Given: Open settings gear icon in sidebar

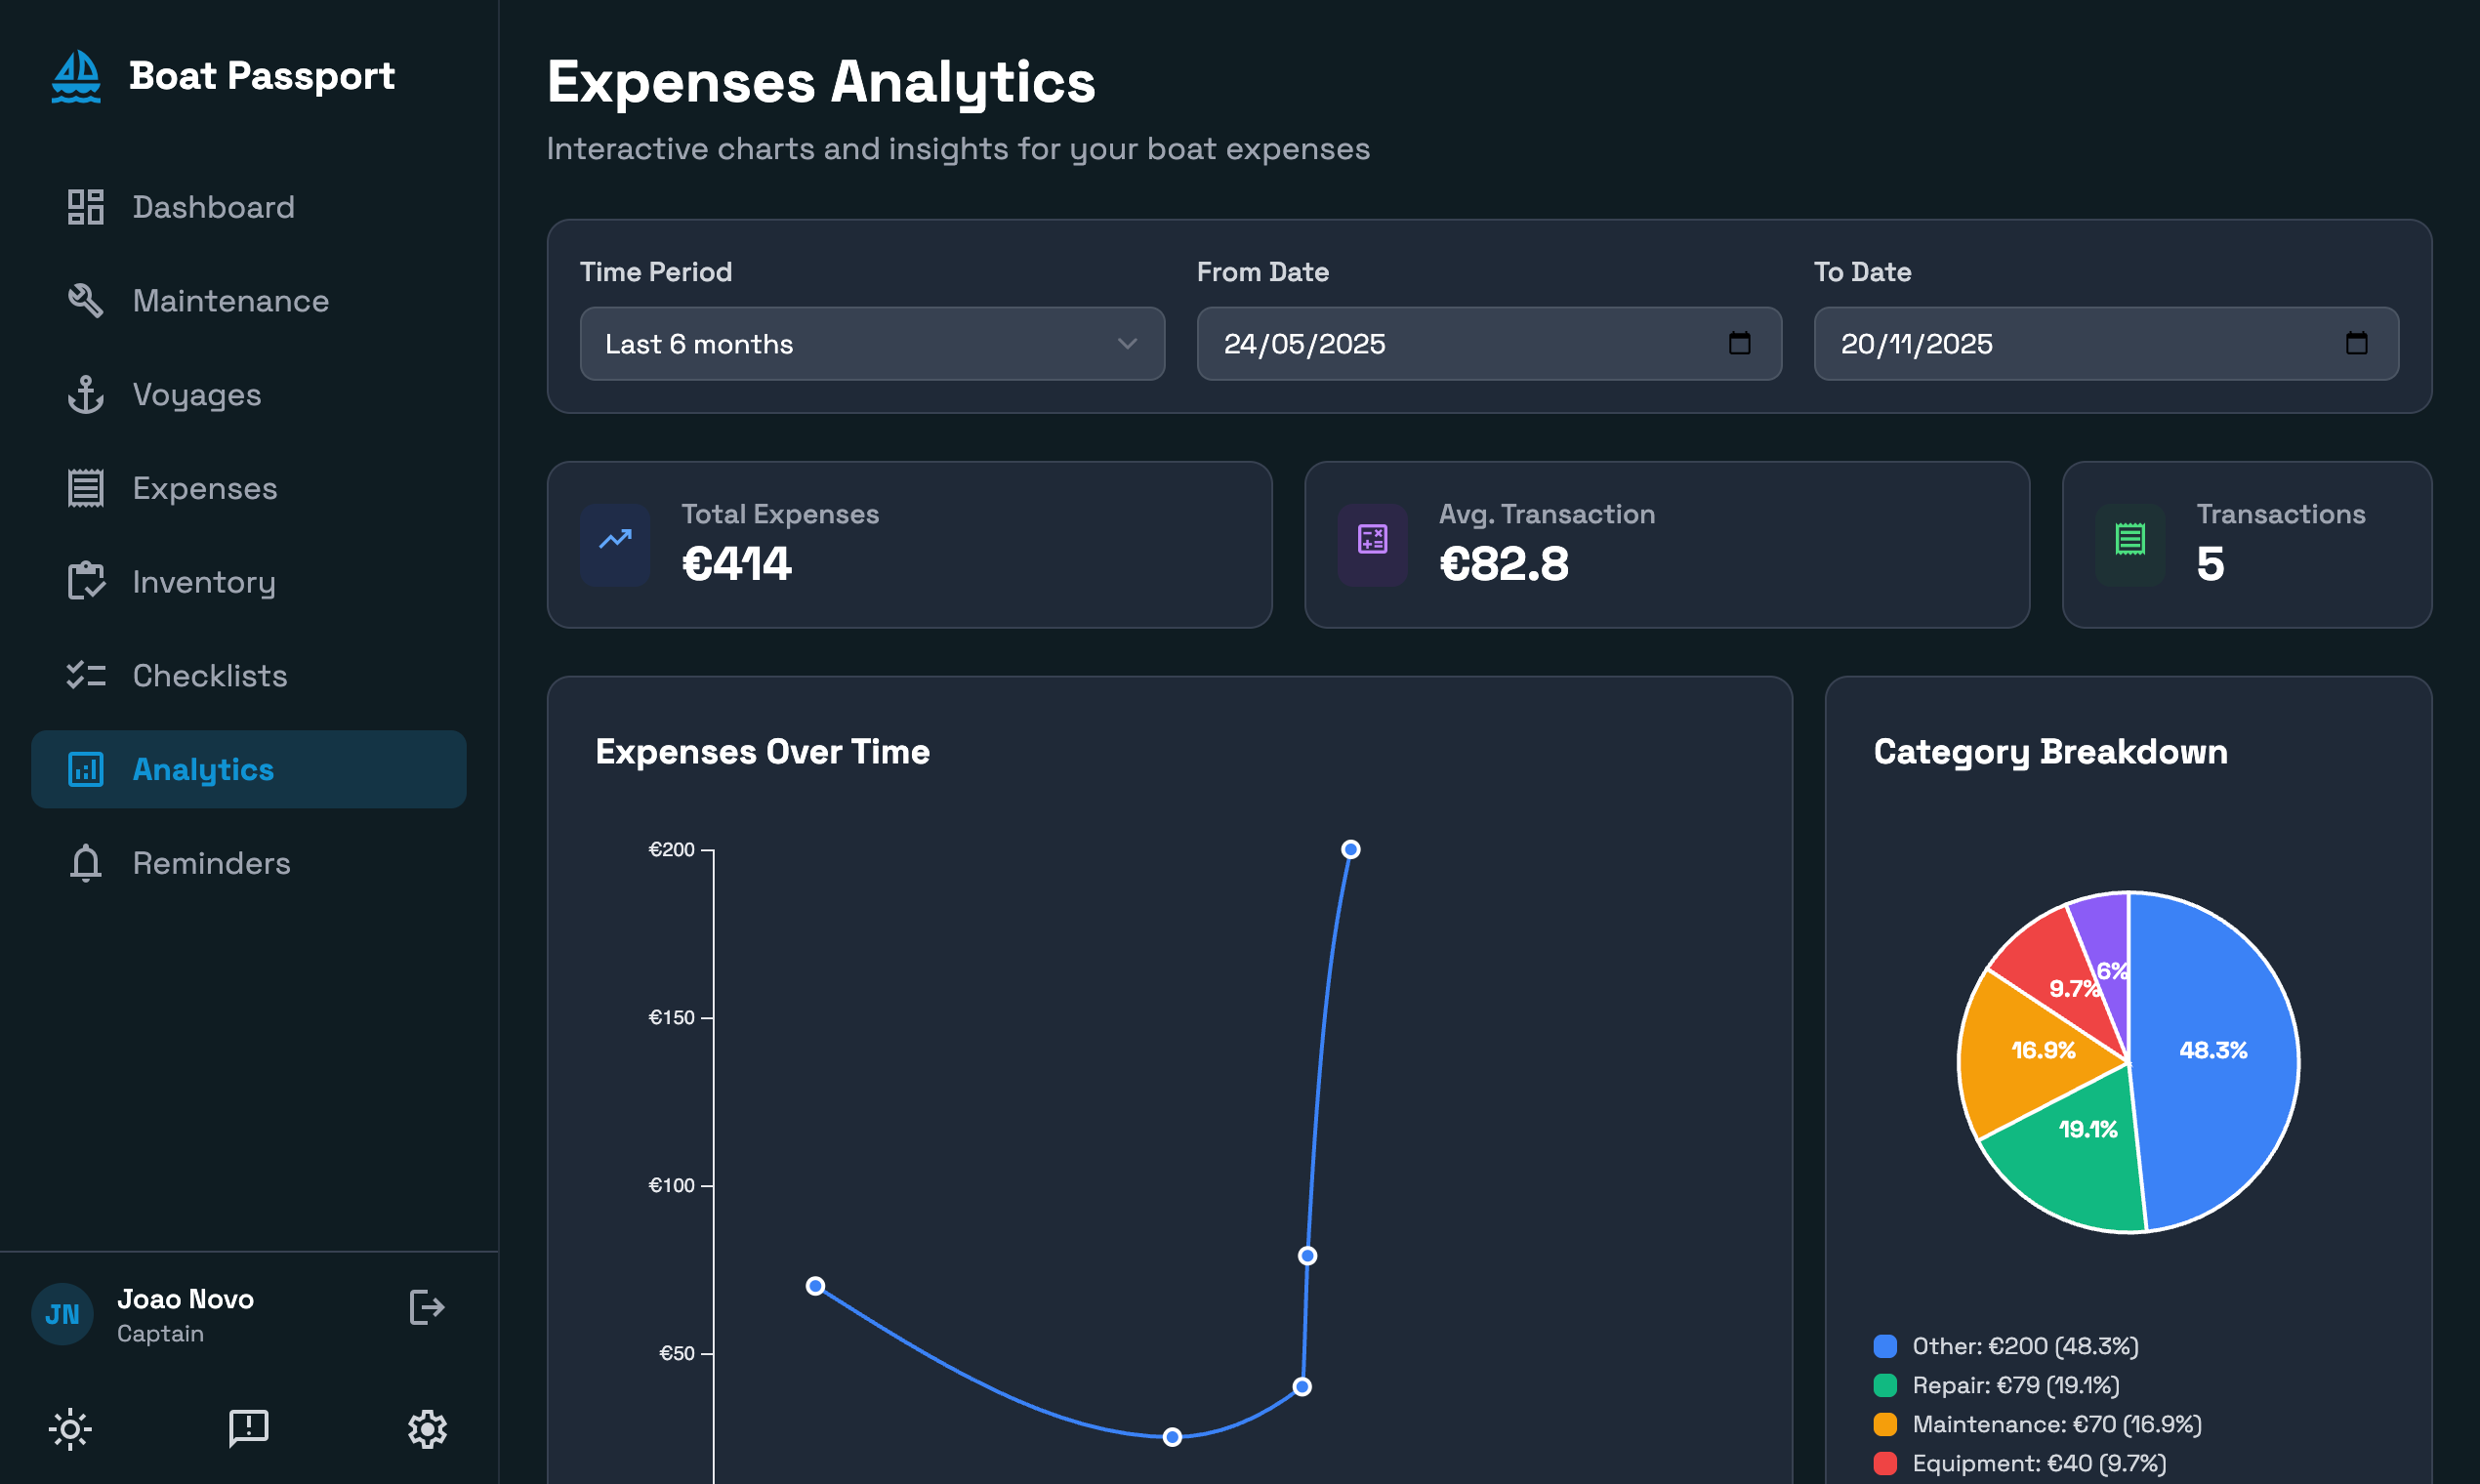Looking at the screenshot, I should [427, 1429].
